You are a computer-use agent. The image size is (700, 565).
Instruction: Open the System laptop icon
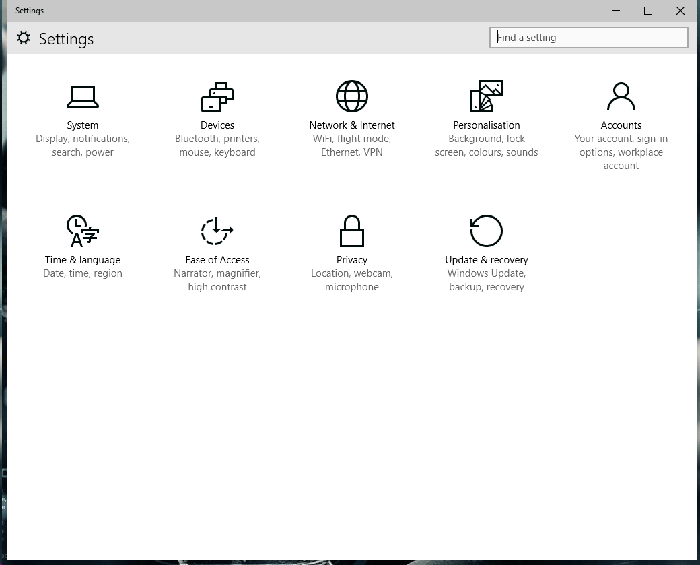coord(82,97)
